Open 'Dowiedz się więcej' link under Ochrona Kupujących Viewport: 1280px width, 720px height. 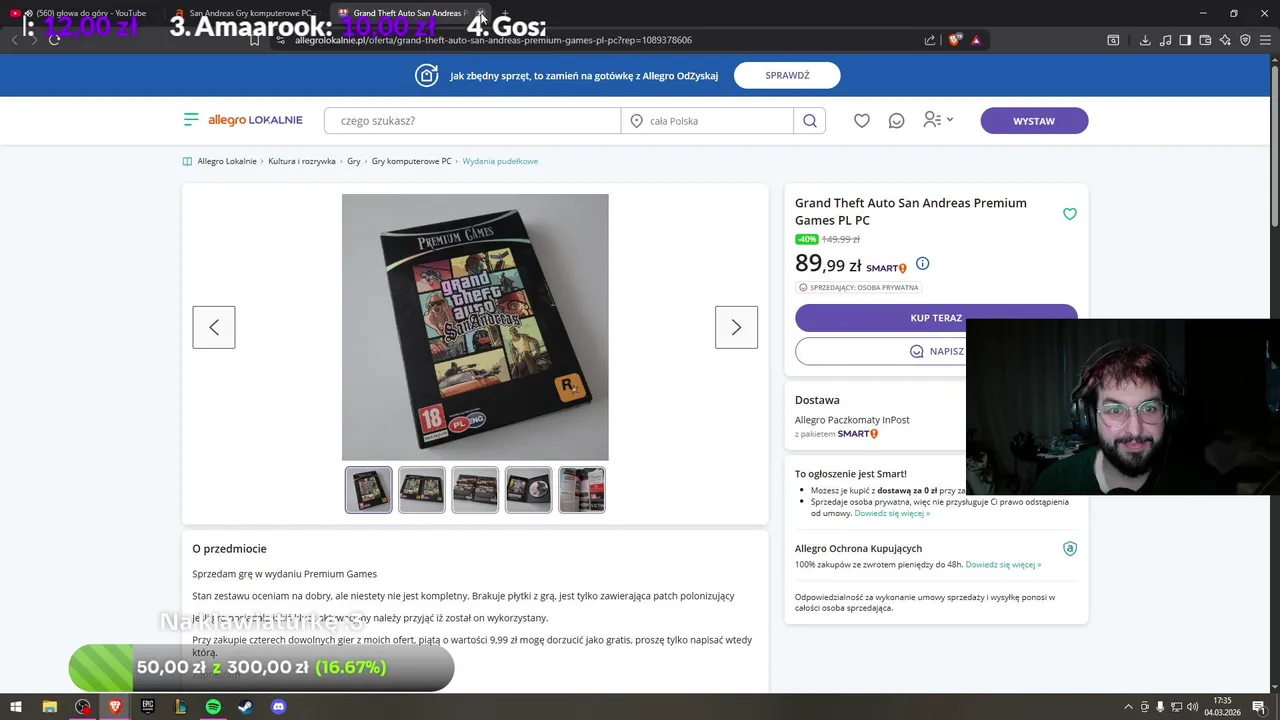[1003, 564]
